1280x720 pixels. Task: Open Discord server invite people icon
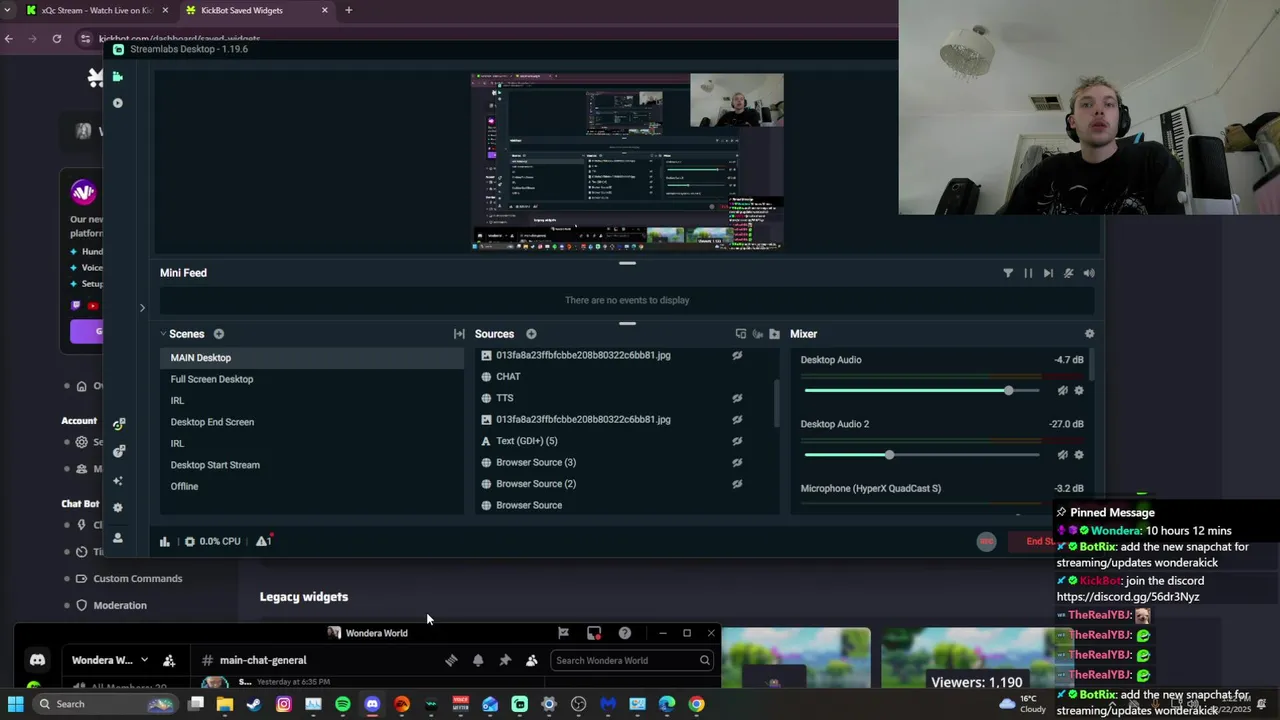pos(169,660)
